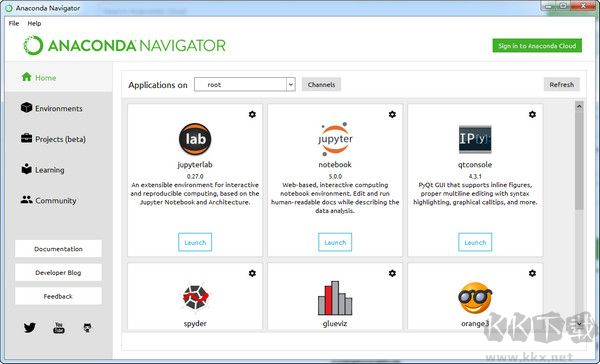Switch to the Learning tab label
600x364 pixels.
tap(50, 170)
